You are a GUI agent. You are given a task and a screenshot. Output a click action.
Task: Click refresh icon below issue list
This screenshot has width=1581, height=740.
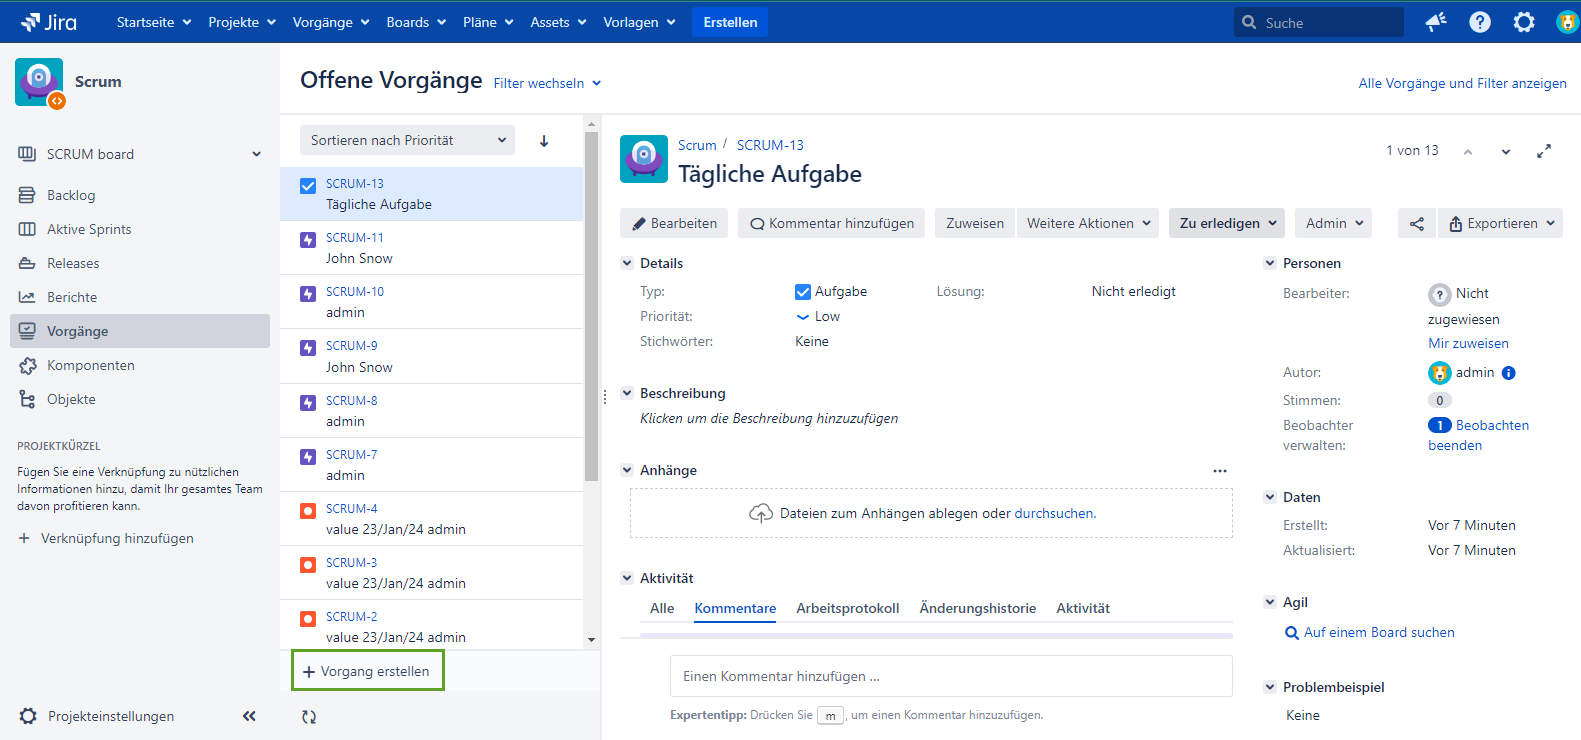coord(309,716)
